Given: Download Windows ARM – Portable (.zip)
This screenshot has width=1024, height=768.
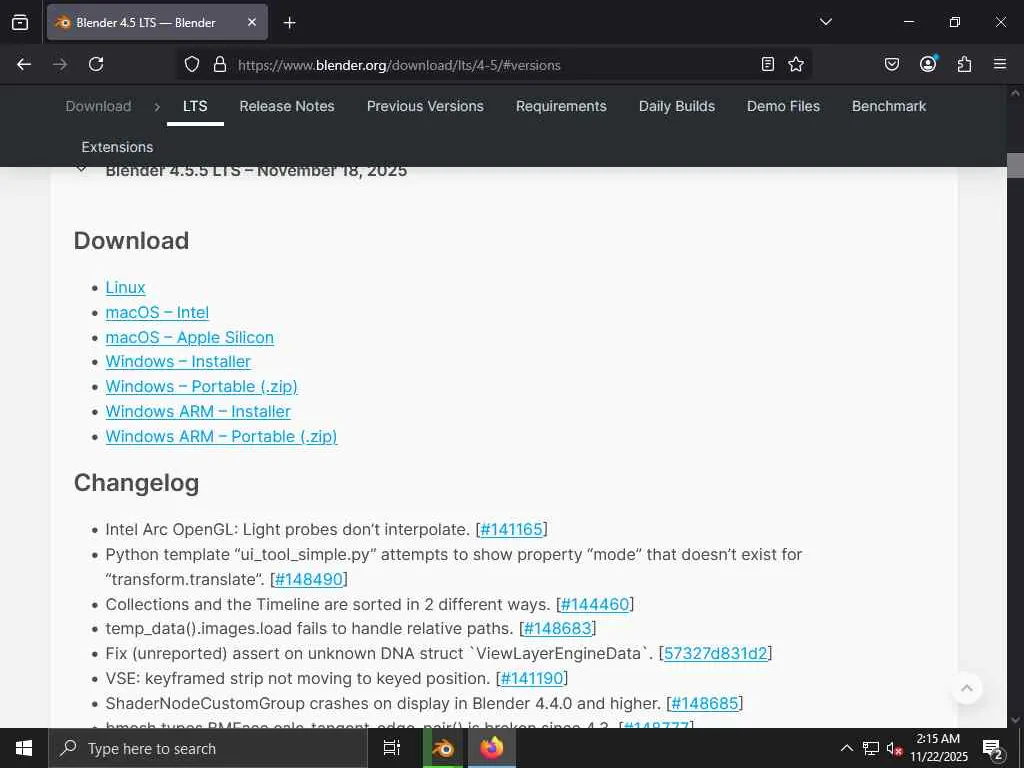Looking at the screenshot, I should click(x=221, y=436).
